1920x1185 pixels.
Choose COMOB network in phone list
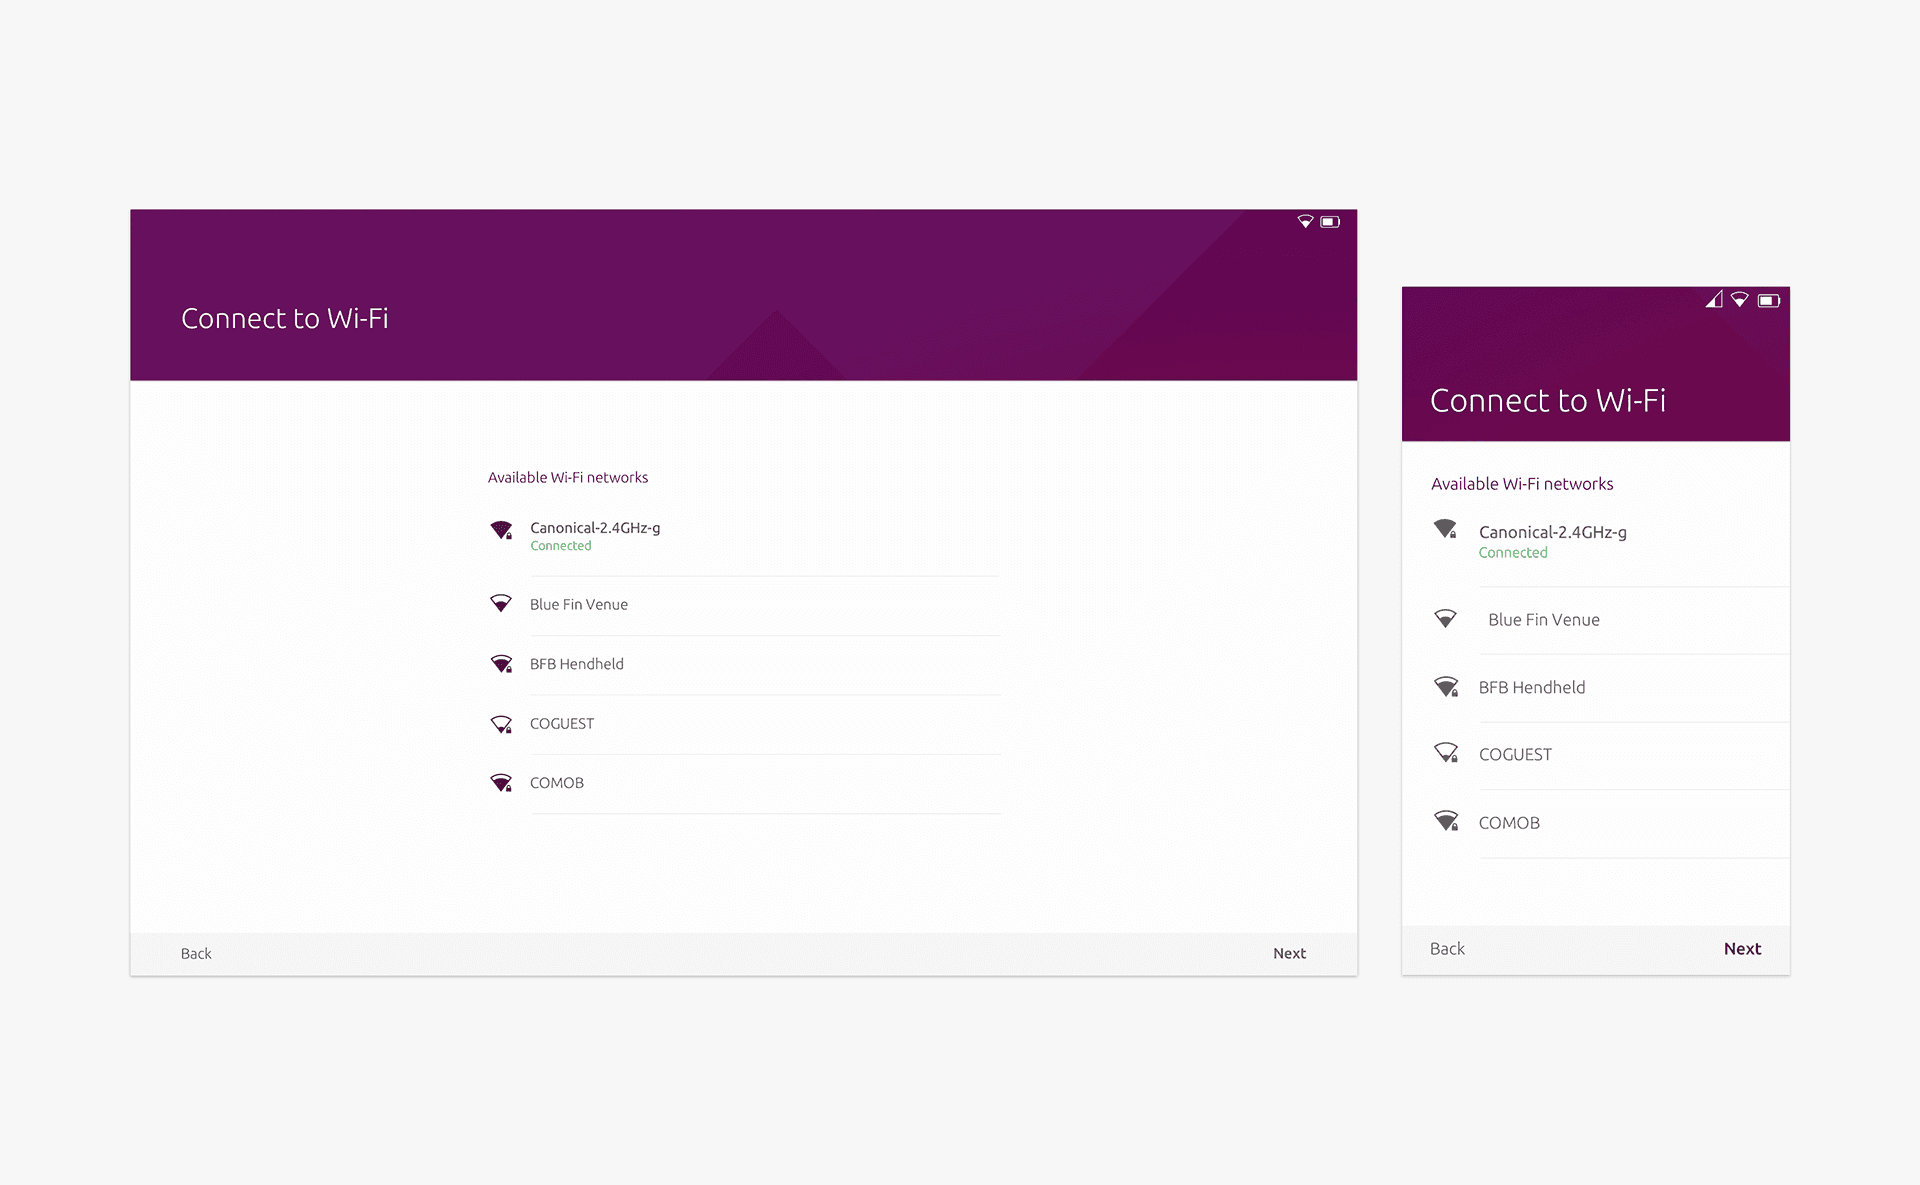tap(1509, 823)
